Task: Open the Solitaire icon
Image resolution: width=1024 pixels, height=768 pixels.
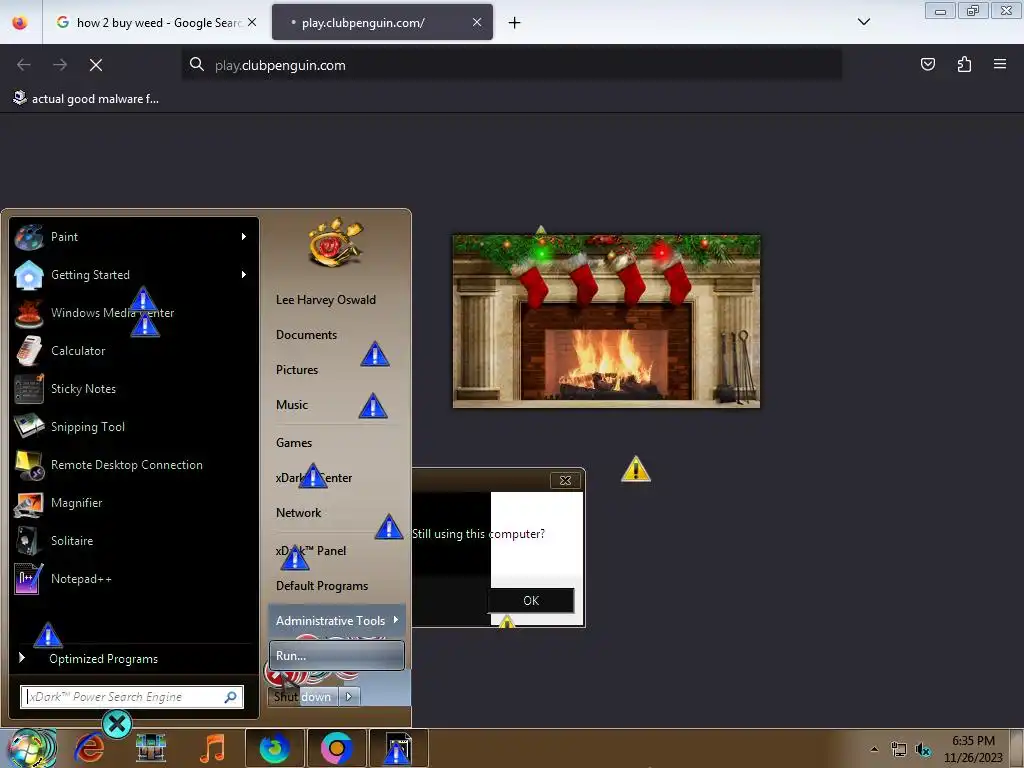Action: point(29,541)
